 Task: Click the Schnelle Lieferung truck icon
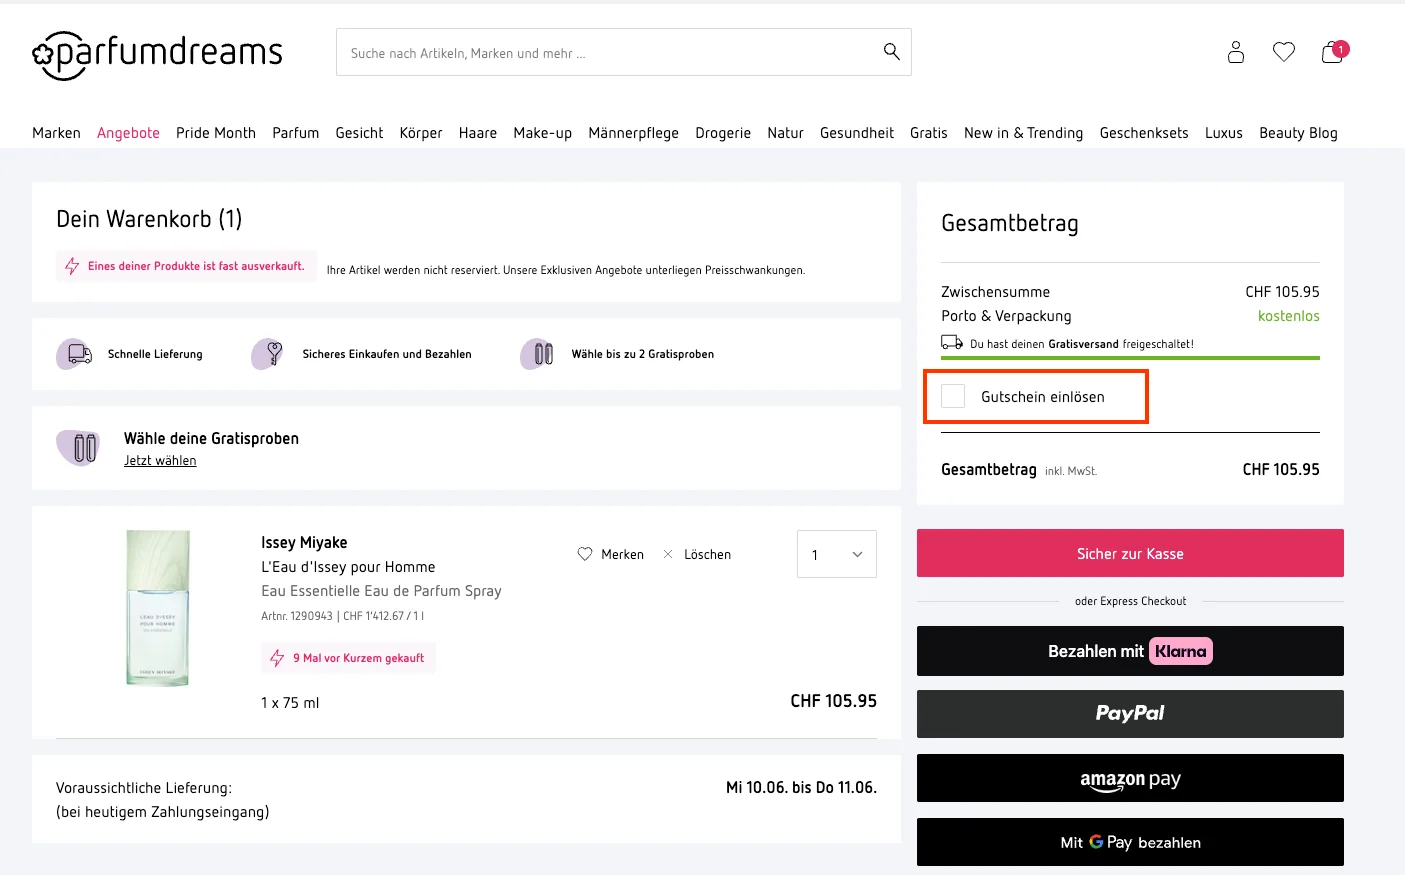(75, 354)
